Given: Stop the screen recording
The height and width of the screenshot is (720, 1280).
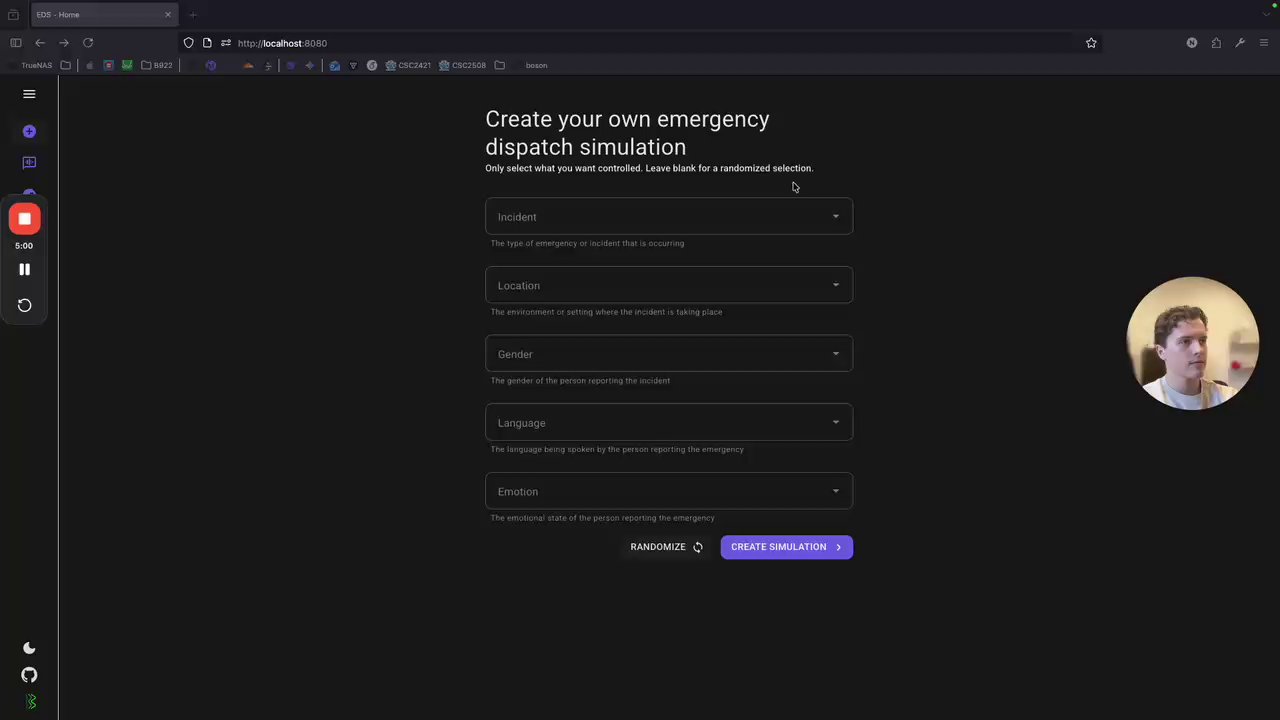Looking at the screenshot, I should tap(25, 219).
